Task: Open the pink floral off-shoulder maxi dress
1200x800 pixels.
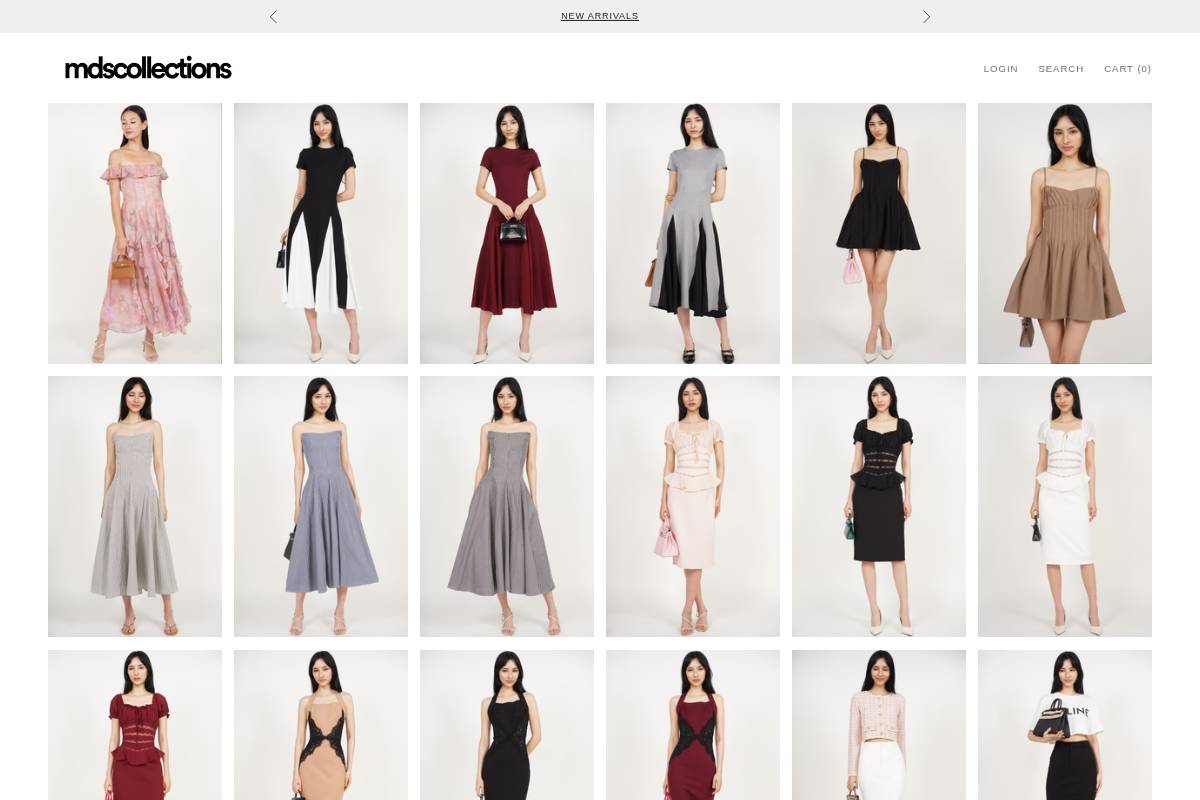Action: pos(135,233)
